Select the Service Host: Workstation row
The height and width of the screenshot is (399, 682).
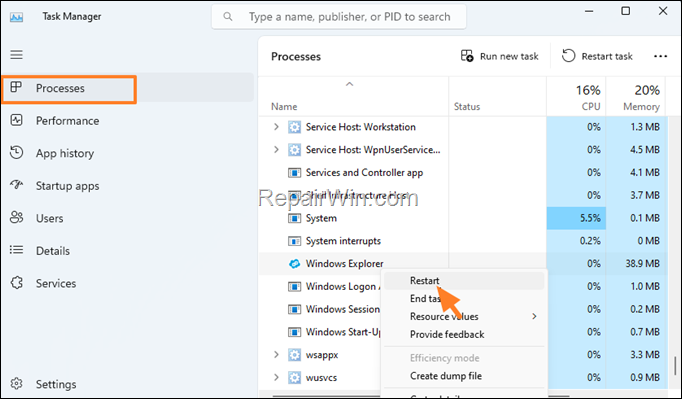[x=463, y=127]
